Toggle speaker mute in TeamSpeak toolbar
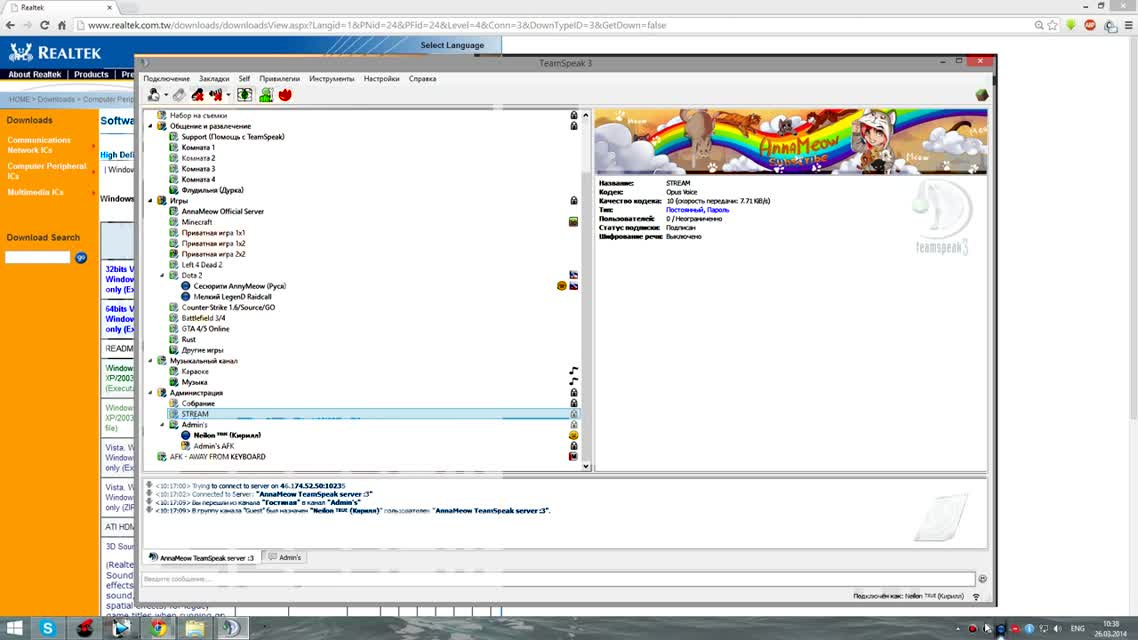Screen dimensions: 1138x640 coord(216,95)
